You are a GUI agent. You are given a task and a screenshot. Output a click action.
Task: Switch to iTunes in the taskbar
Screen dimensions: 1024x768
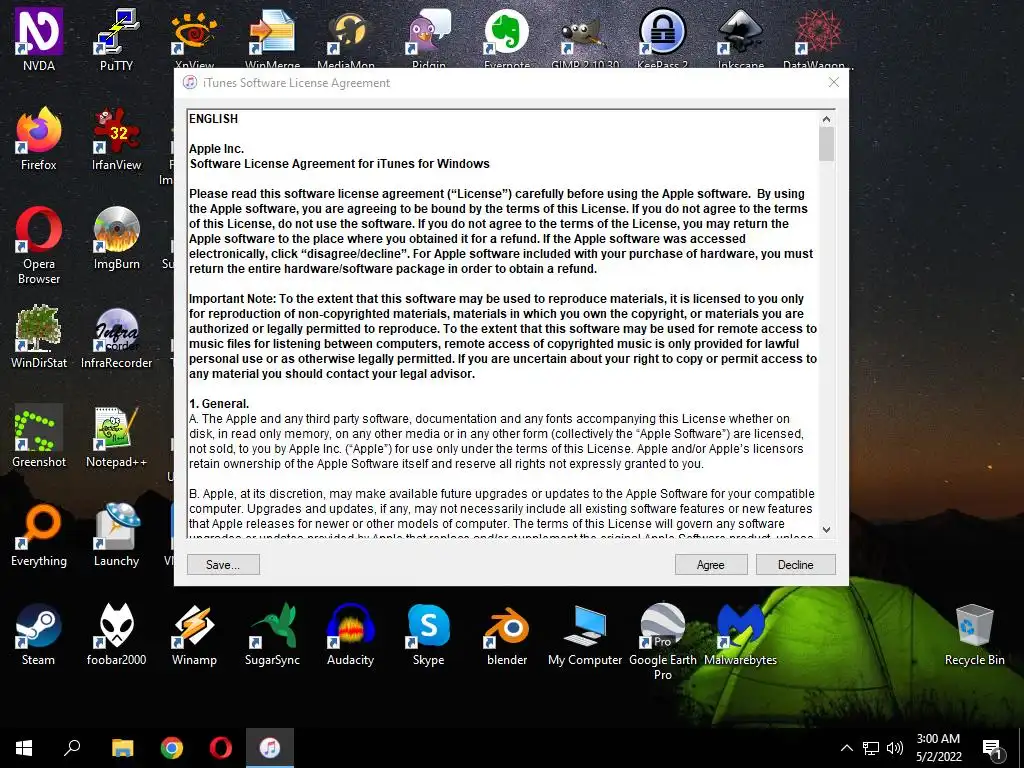point(270,748)
